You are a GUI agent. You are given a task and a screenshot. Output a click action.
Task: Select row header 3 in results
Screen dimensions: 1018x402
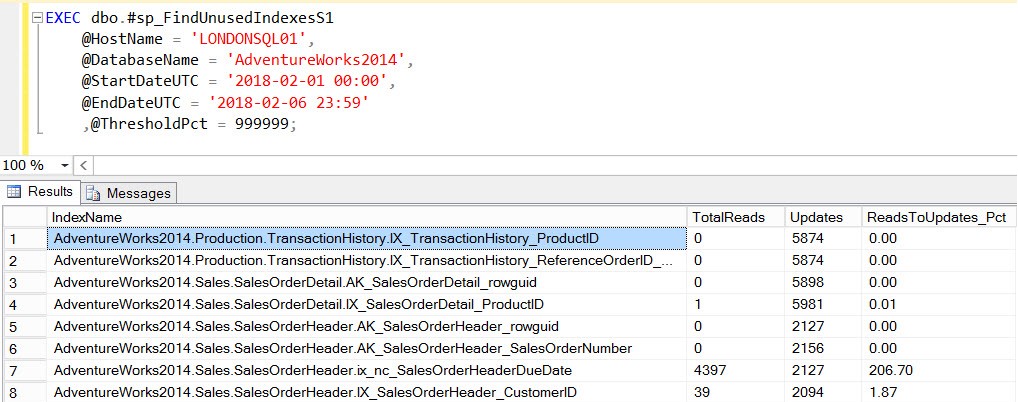[x=25, y=283]
